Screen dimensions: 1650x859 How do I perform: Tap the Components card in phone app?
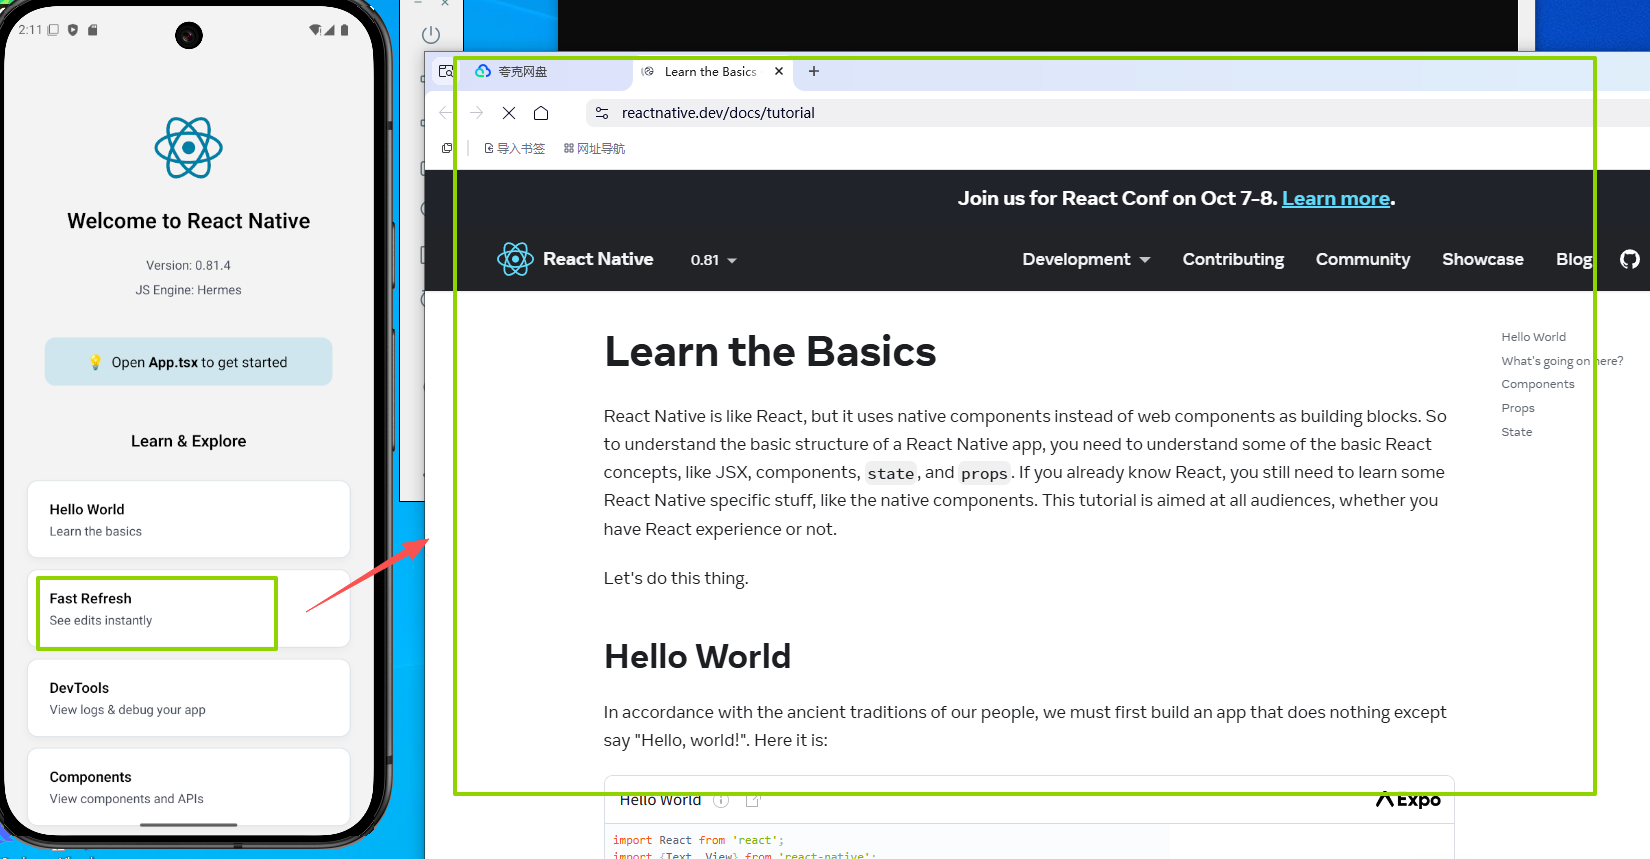[x=188, y=787]
